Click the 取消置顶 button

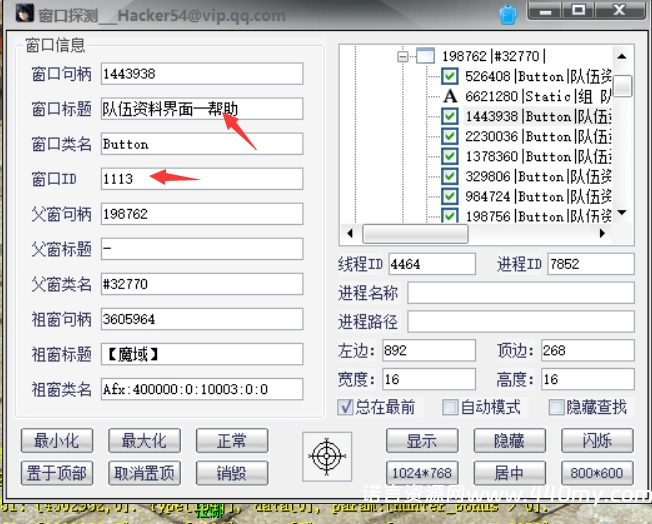[x=144, y=473]
